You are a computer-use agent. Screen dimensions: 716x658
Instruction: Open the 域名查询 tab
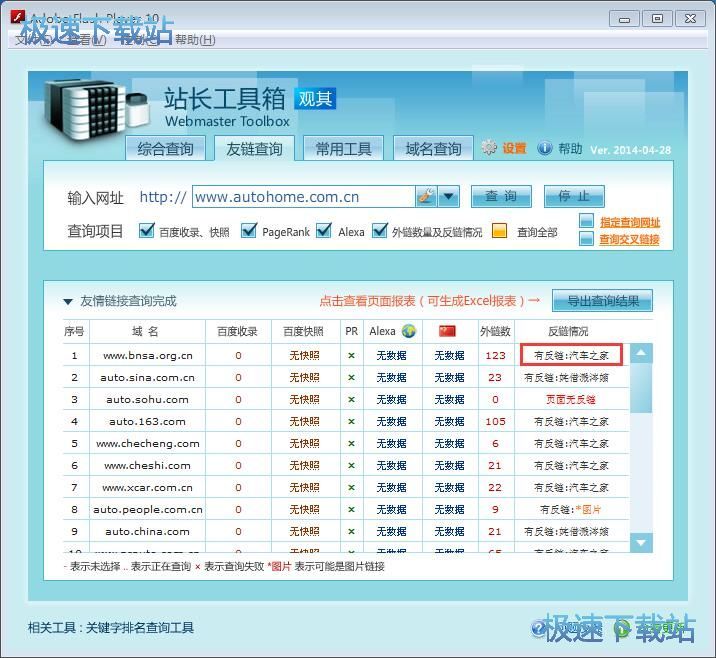click(x=433, y=149)
